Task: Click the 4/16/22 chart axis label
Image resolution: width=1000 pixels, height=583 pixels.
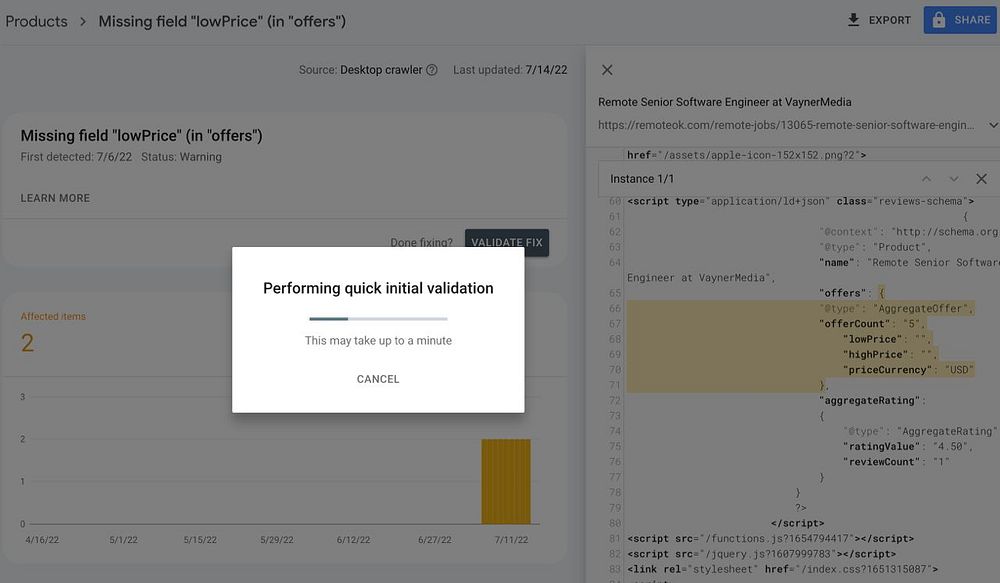Action: (42, 540)
